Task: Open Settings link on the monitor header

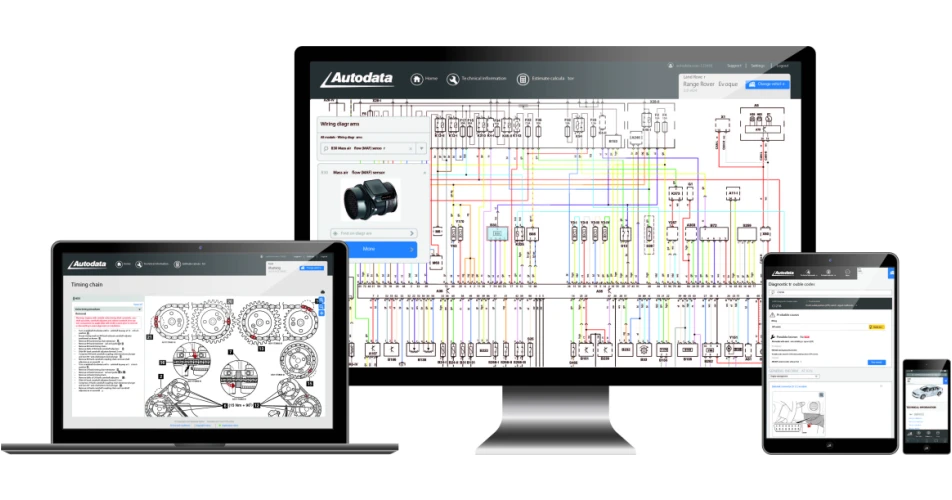Action: point(758,66)
